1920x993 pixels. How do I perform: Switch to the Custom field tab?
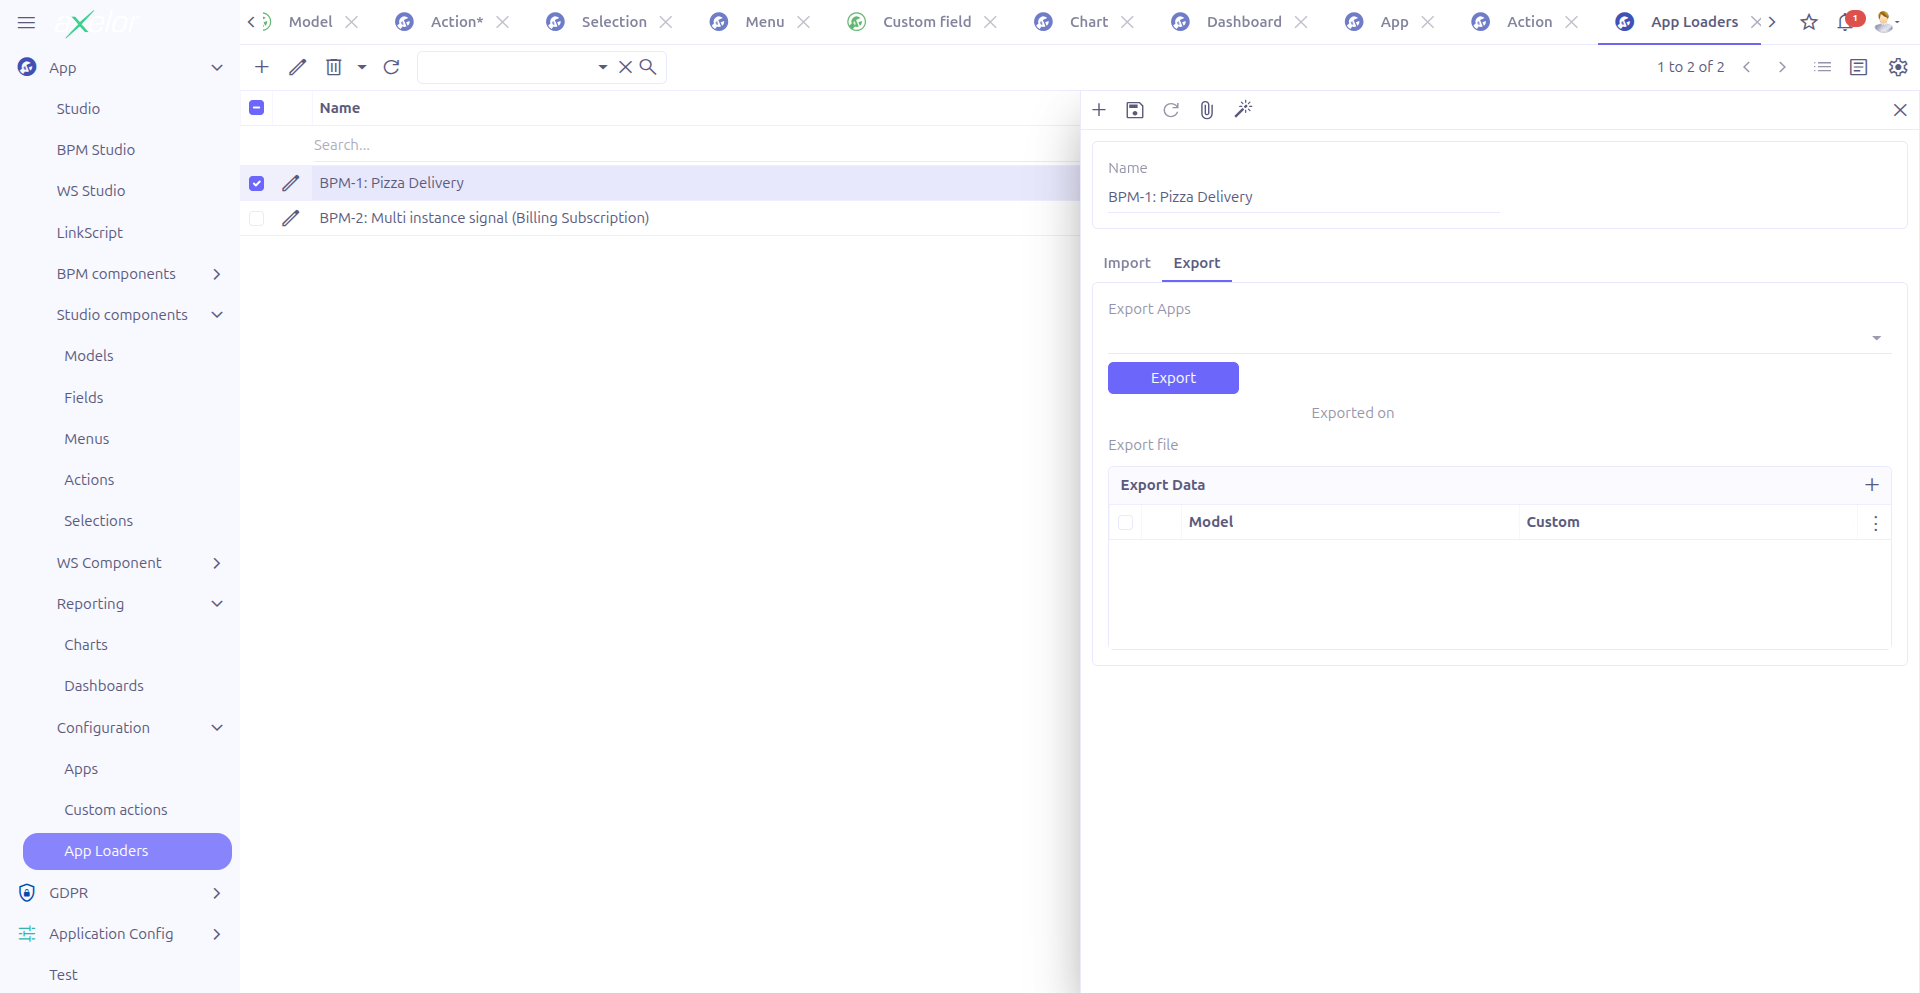click(x=927, y=22)
